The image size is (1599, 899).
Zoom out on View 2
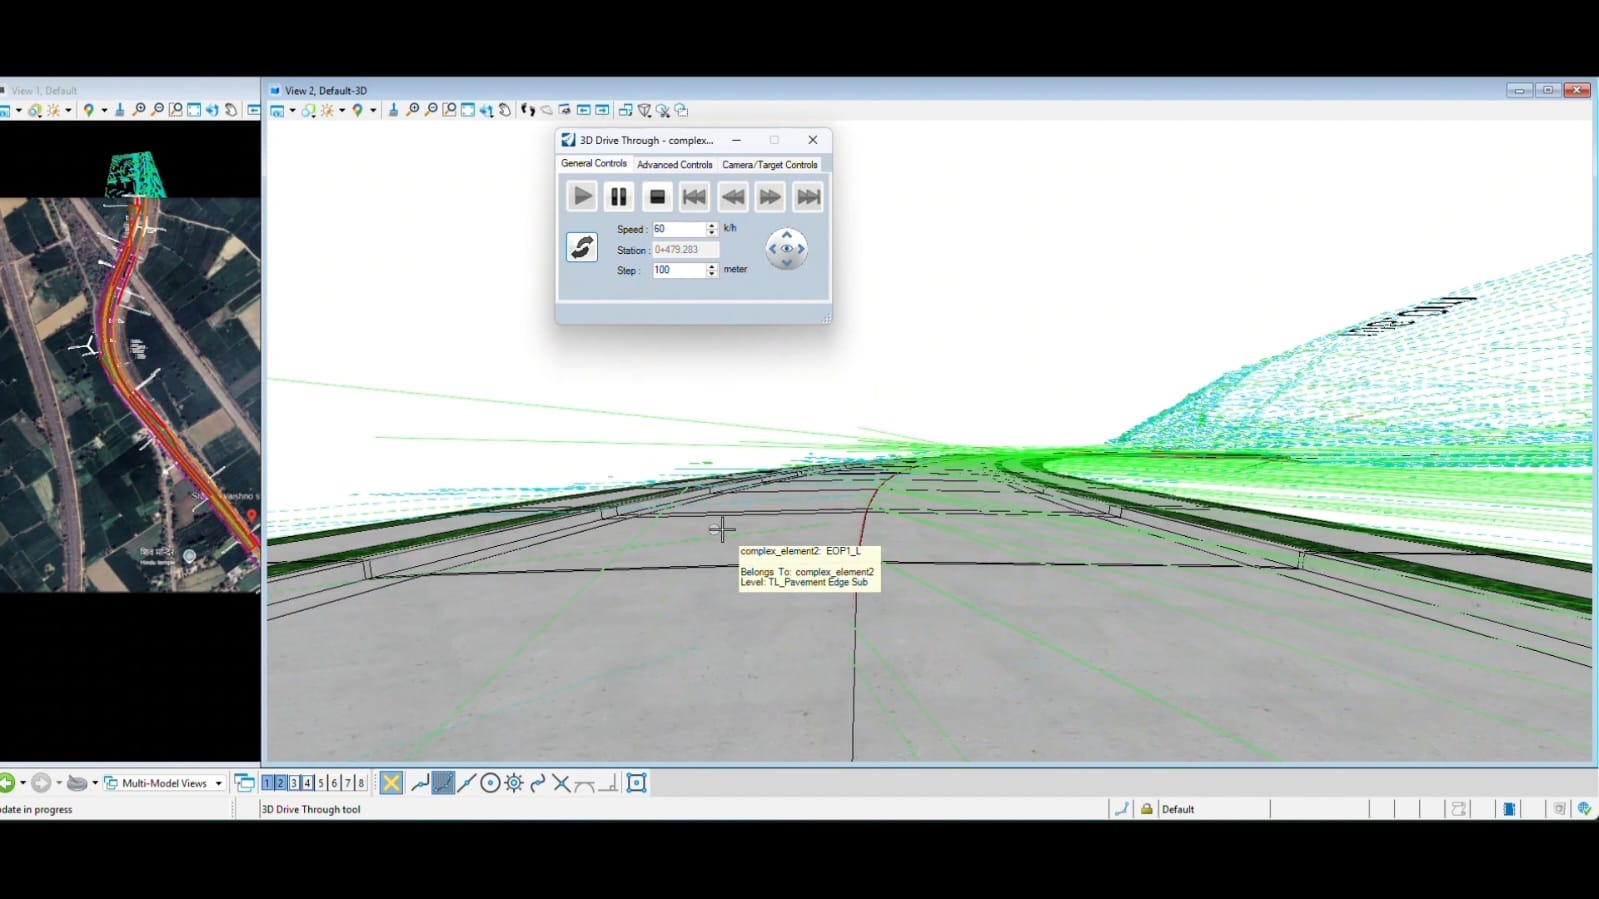(x=431, y=110)
